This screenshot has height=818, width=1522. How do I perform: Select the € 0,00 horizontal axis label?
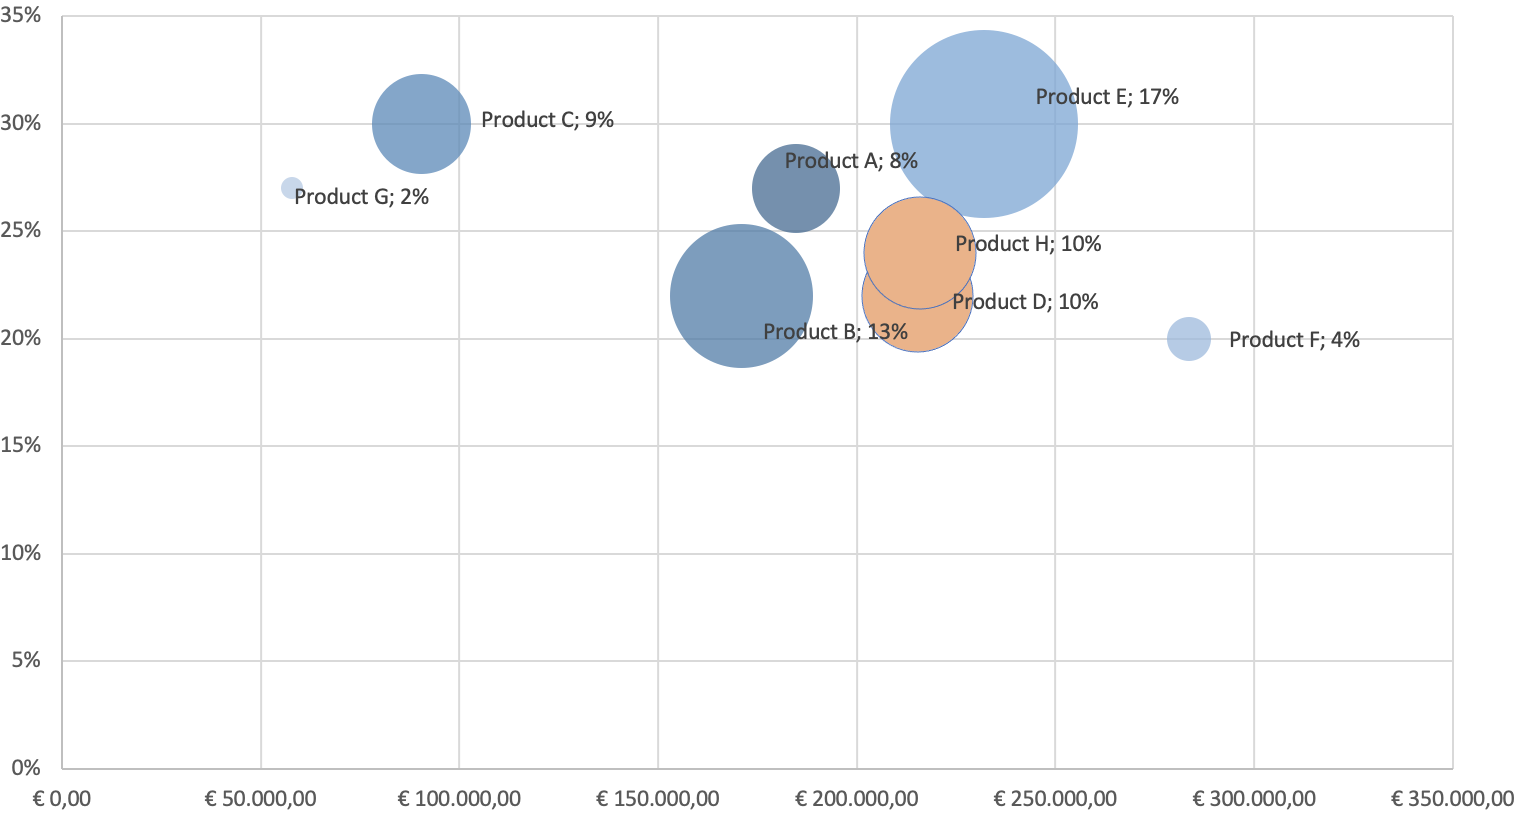(x=62, y=799)
